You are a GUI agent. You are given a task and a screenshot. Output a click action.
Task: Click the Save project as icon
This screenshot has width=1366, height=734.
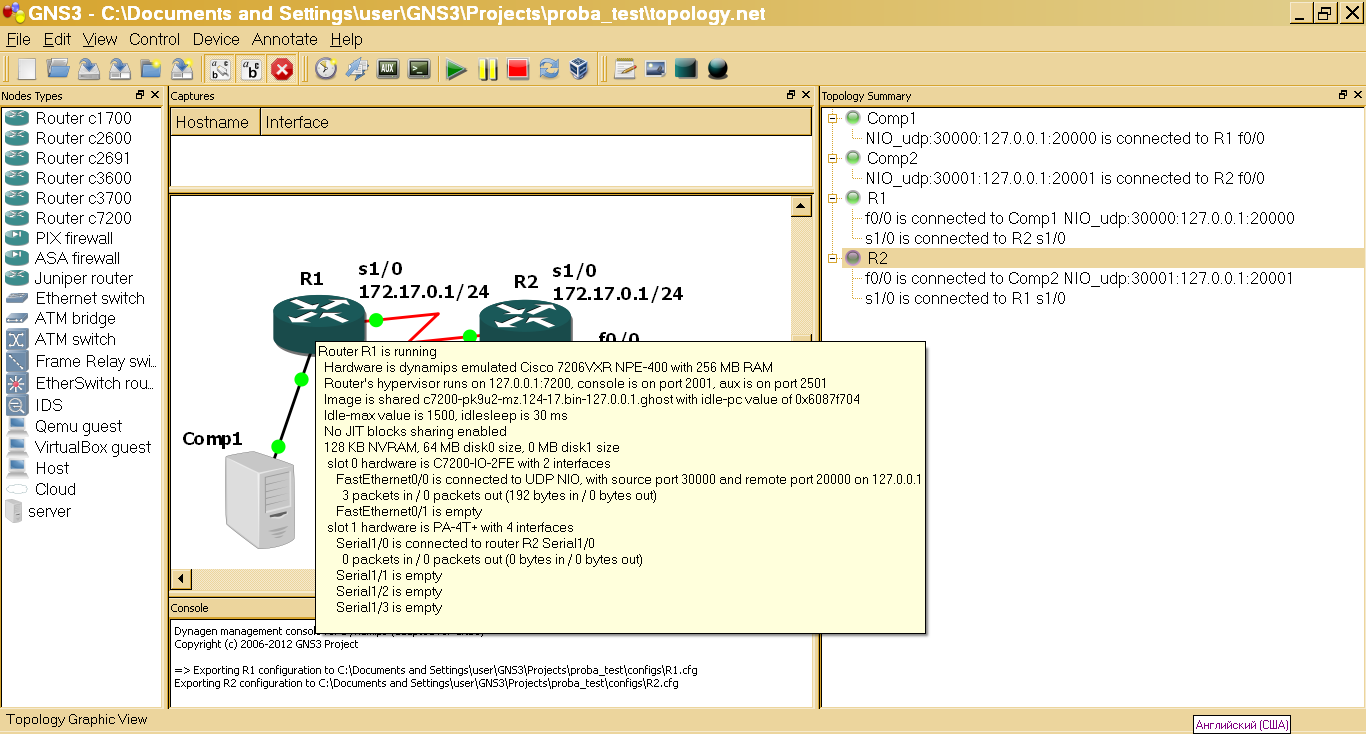pos(182,69)
